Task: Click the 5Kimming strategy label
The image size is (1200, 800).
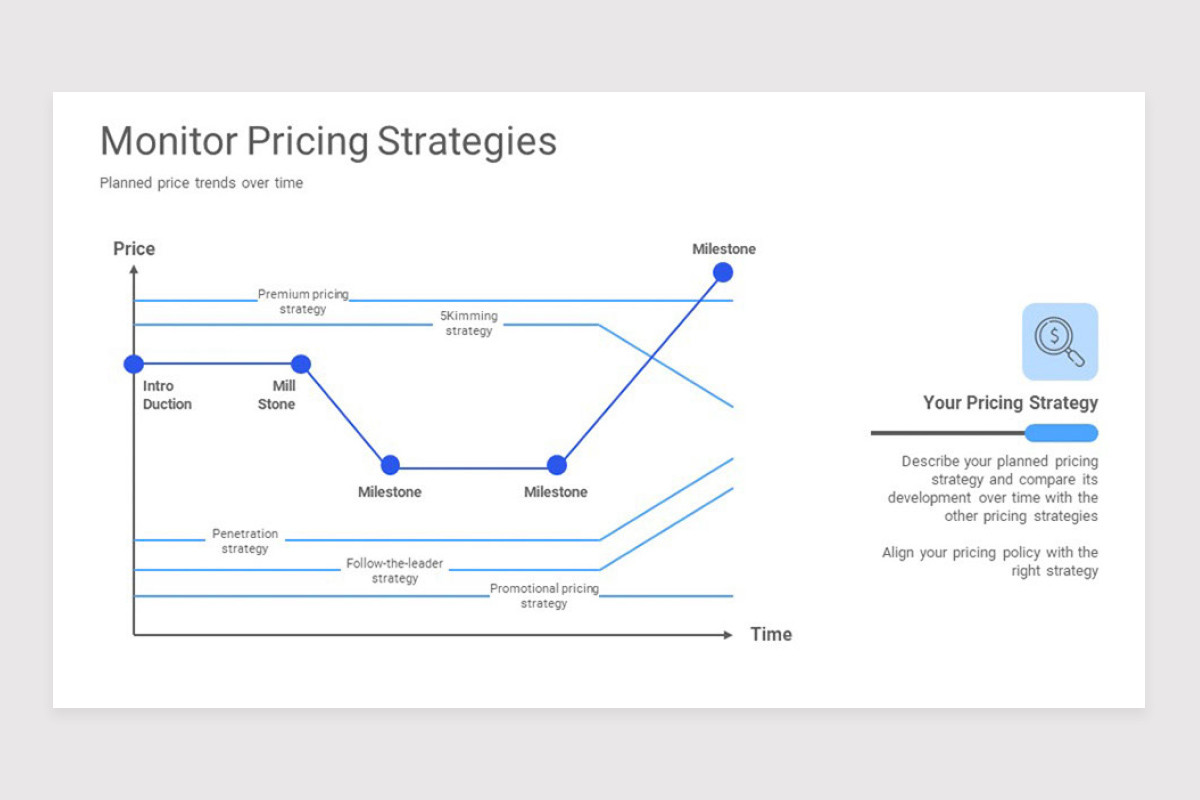Action: click(x=469, y=323)
